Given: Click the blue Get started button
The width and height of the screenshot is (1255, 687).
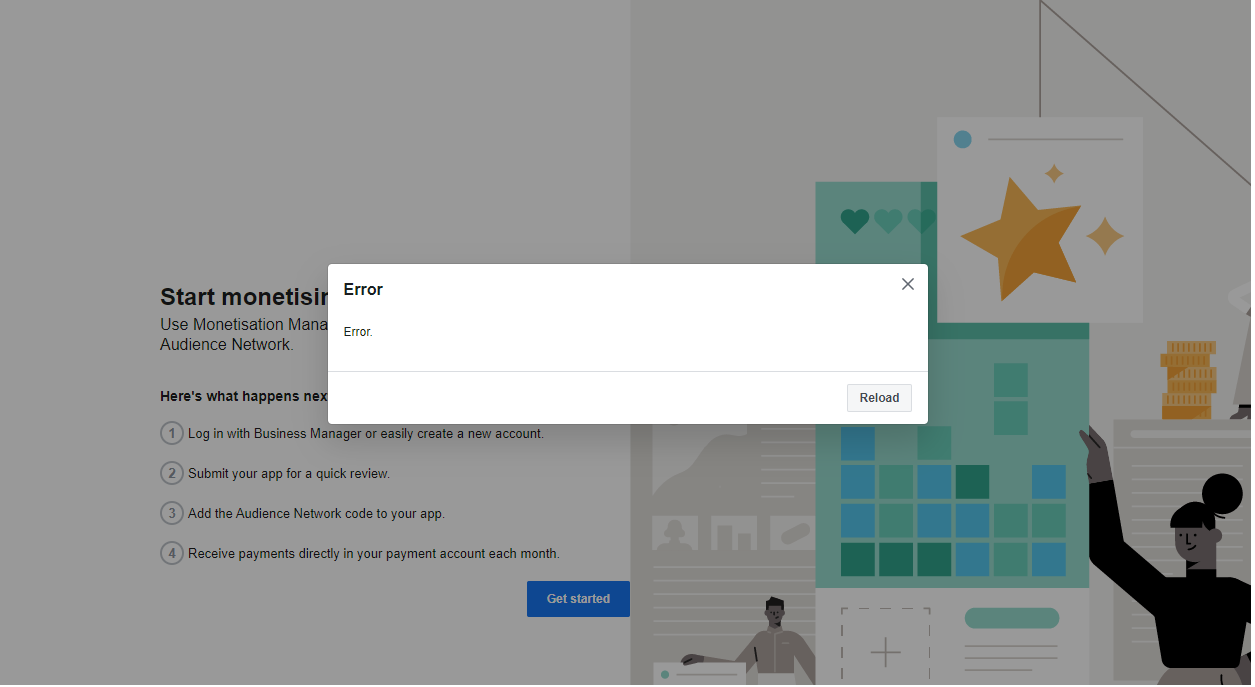Looking at the screenshot, I should [578, 599].
